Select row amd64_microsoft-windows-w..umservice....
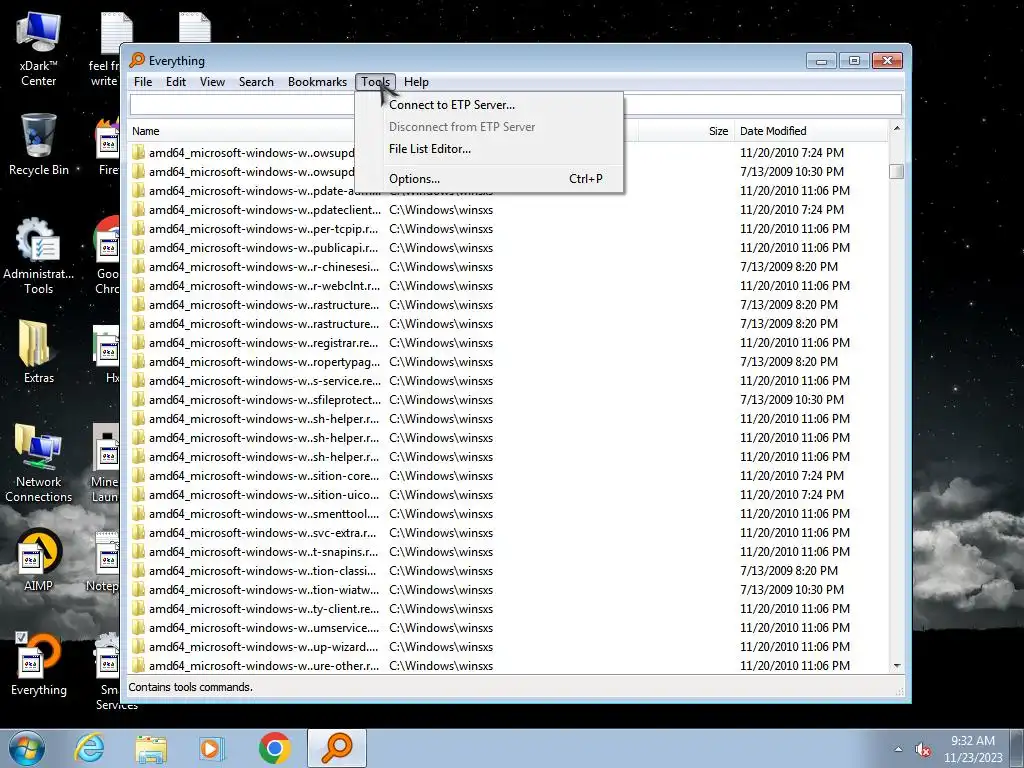 pyautogui.click(x=509, y=628)
